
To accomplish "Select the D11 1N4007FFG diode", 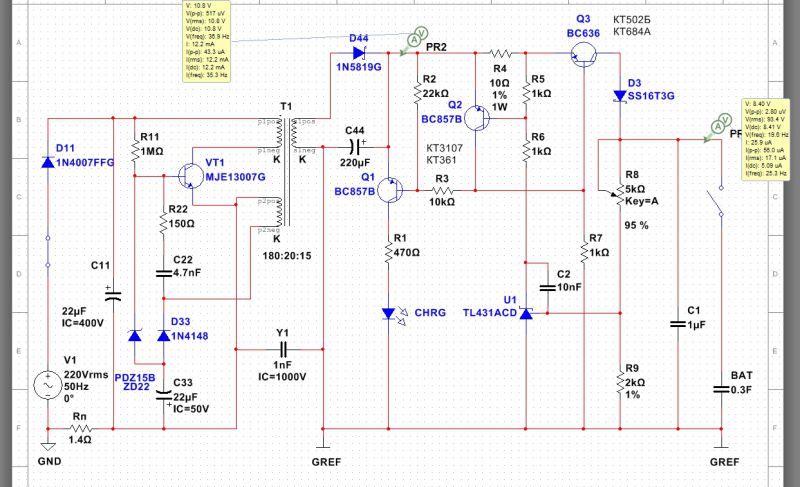I will coord(47,160).
